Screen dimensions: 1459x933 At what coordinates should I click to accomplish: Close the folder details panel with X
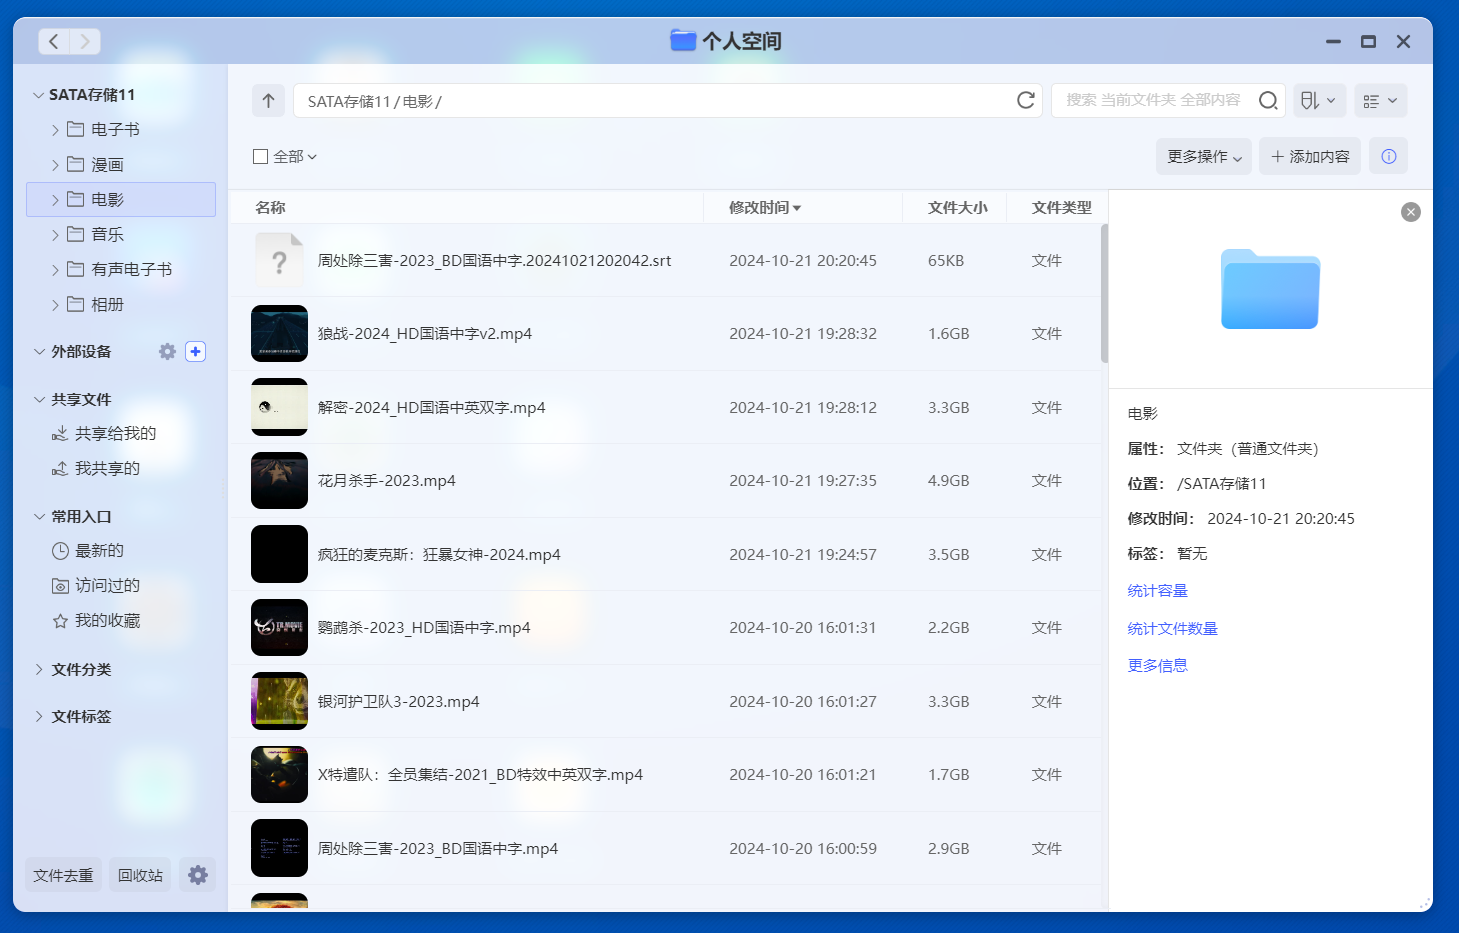pyautogui.click(x=1410, y=212)
